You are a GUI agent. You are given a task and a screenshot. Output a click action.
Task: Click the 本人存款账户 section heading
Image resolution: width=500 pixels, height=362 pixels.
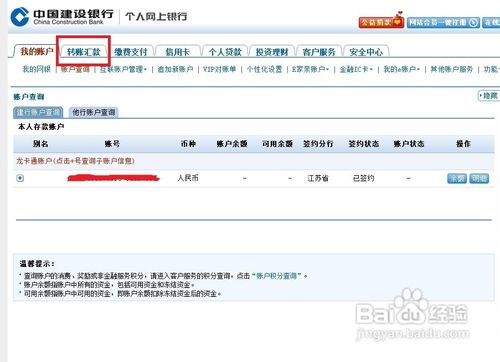[41, 127]
